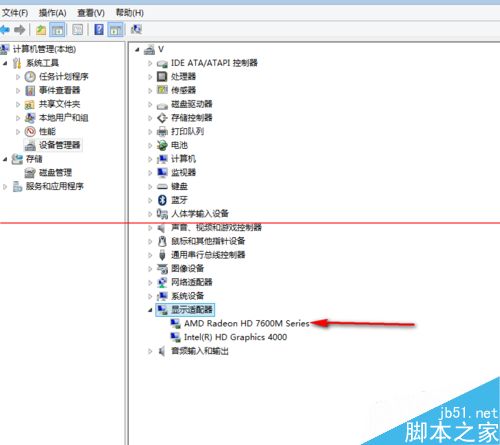Open the 操作(A) menu
This screenshot has width=500, height=445.
(52, 13)
